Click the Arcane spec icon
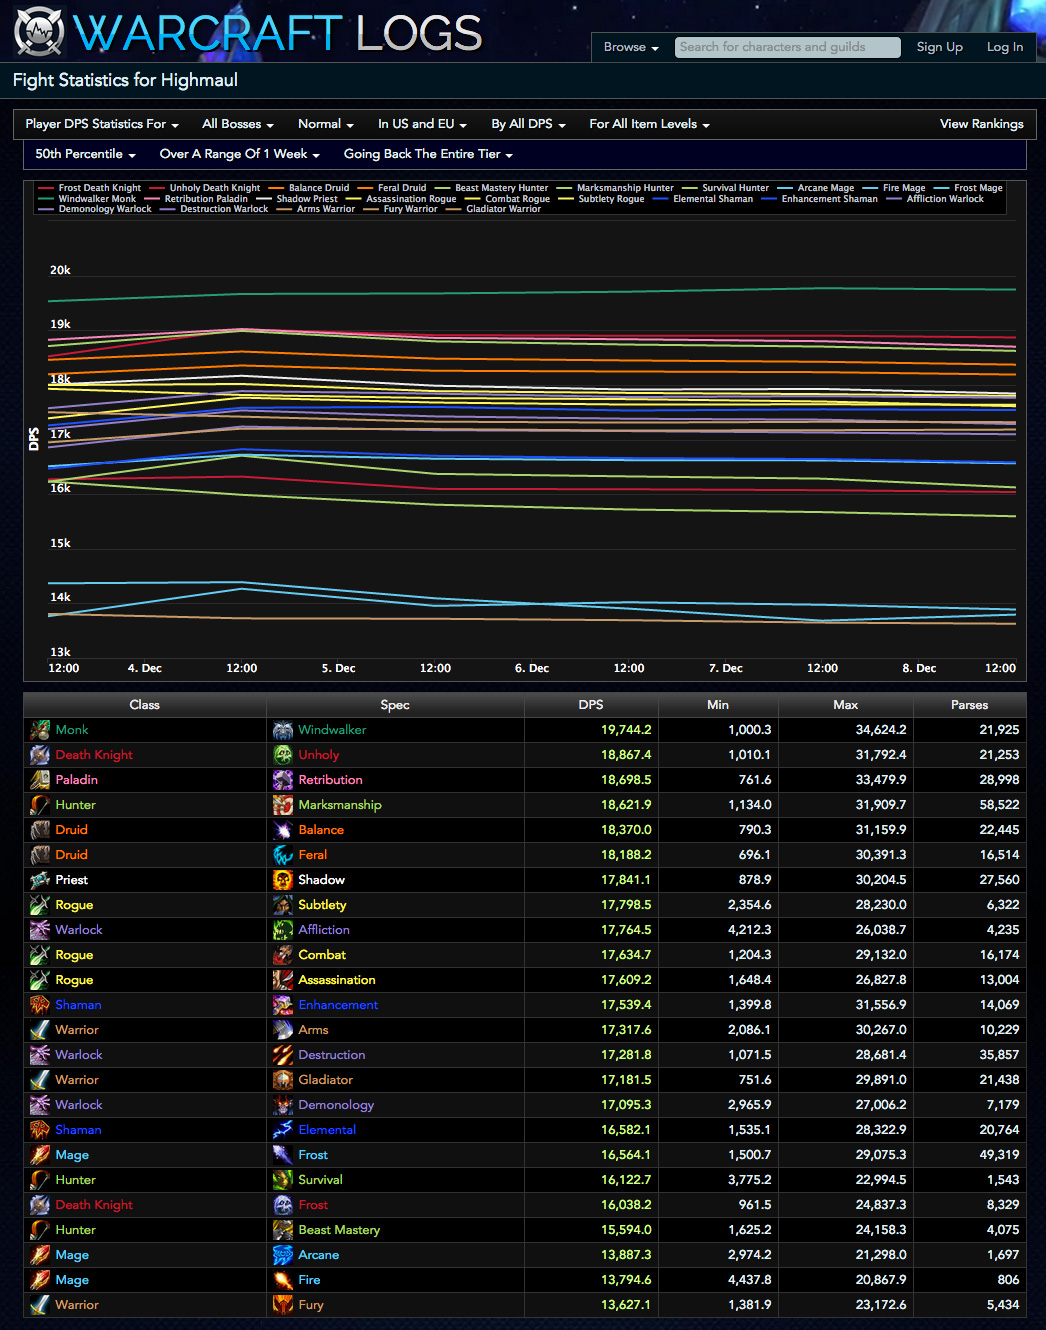1046x1330 pixels. [x=283, y=1255]
